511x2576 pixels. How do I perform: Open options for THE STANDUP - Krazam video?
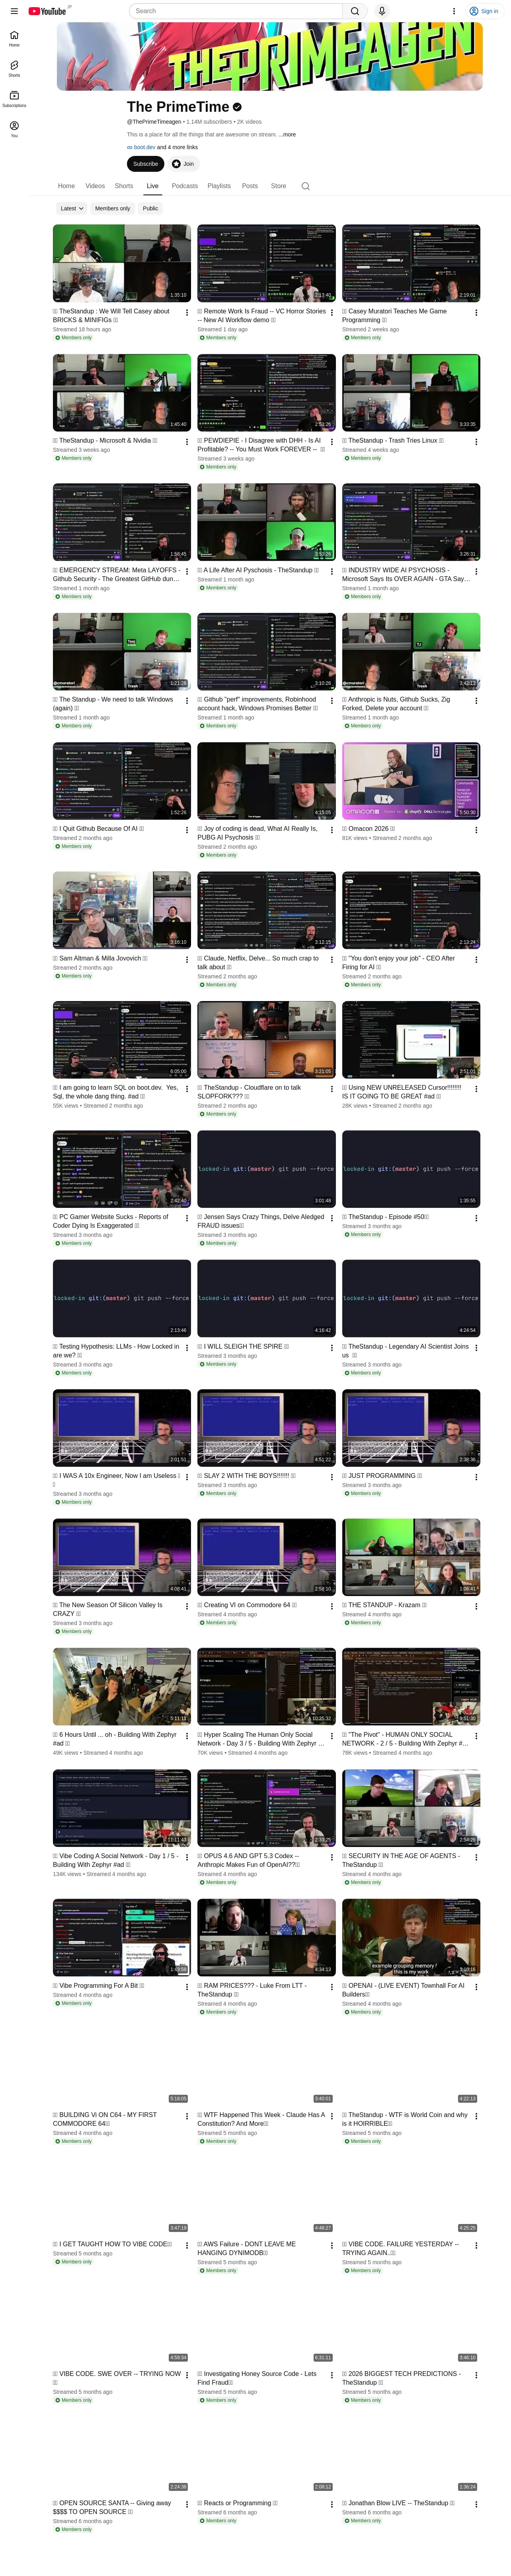click(x=476, y=1607)
